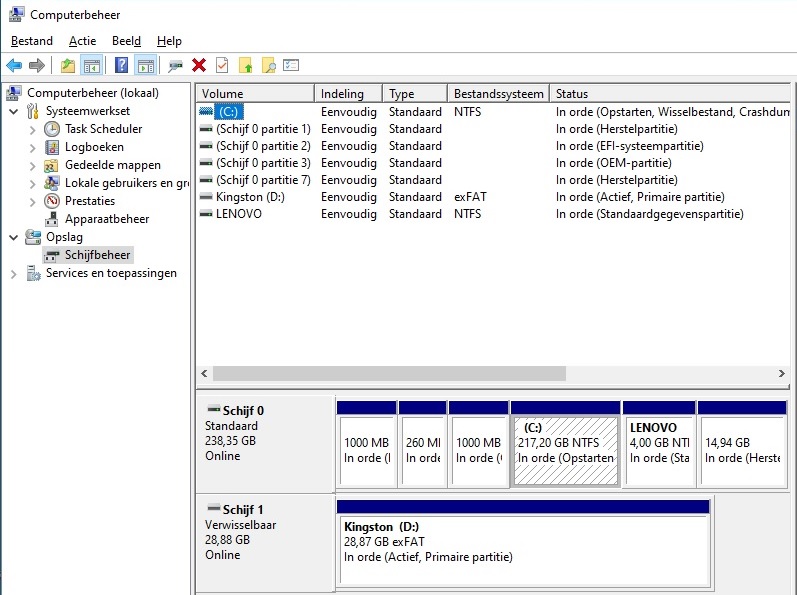Click the disk connect icon in toolbar
797x595 pixels.
point(175,66)
